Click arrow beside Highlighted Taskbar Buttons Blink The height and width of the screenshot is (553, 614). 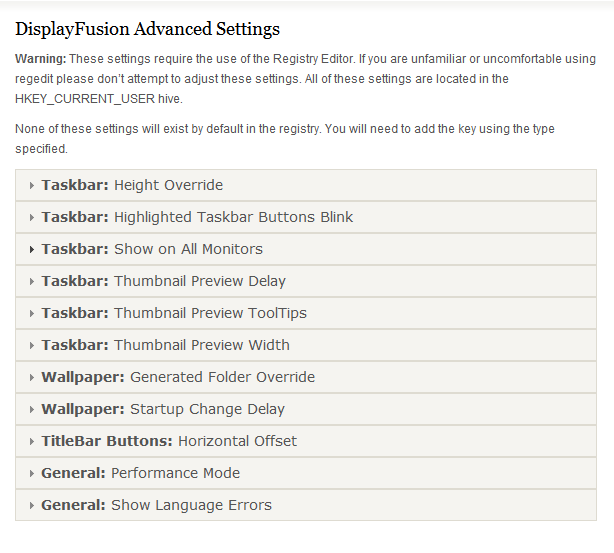32,217
